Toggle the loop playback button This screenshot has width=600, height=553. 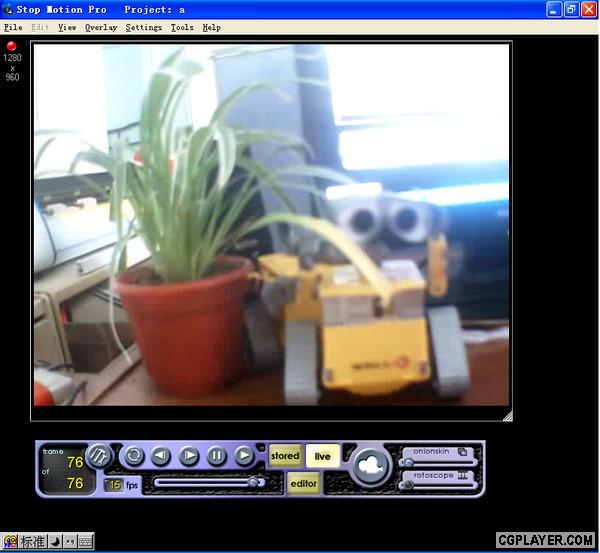[x=134, y=455]
